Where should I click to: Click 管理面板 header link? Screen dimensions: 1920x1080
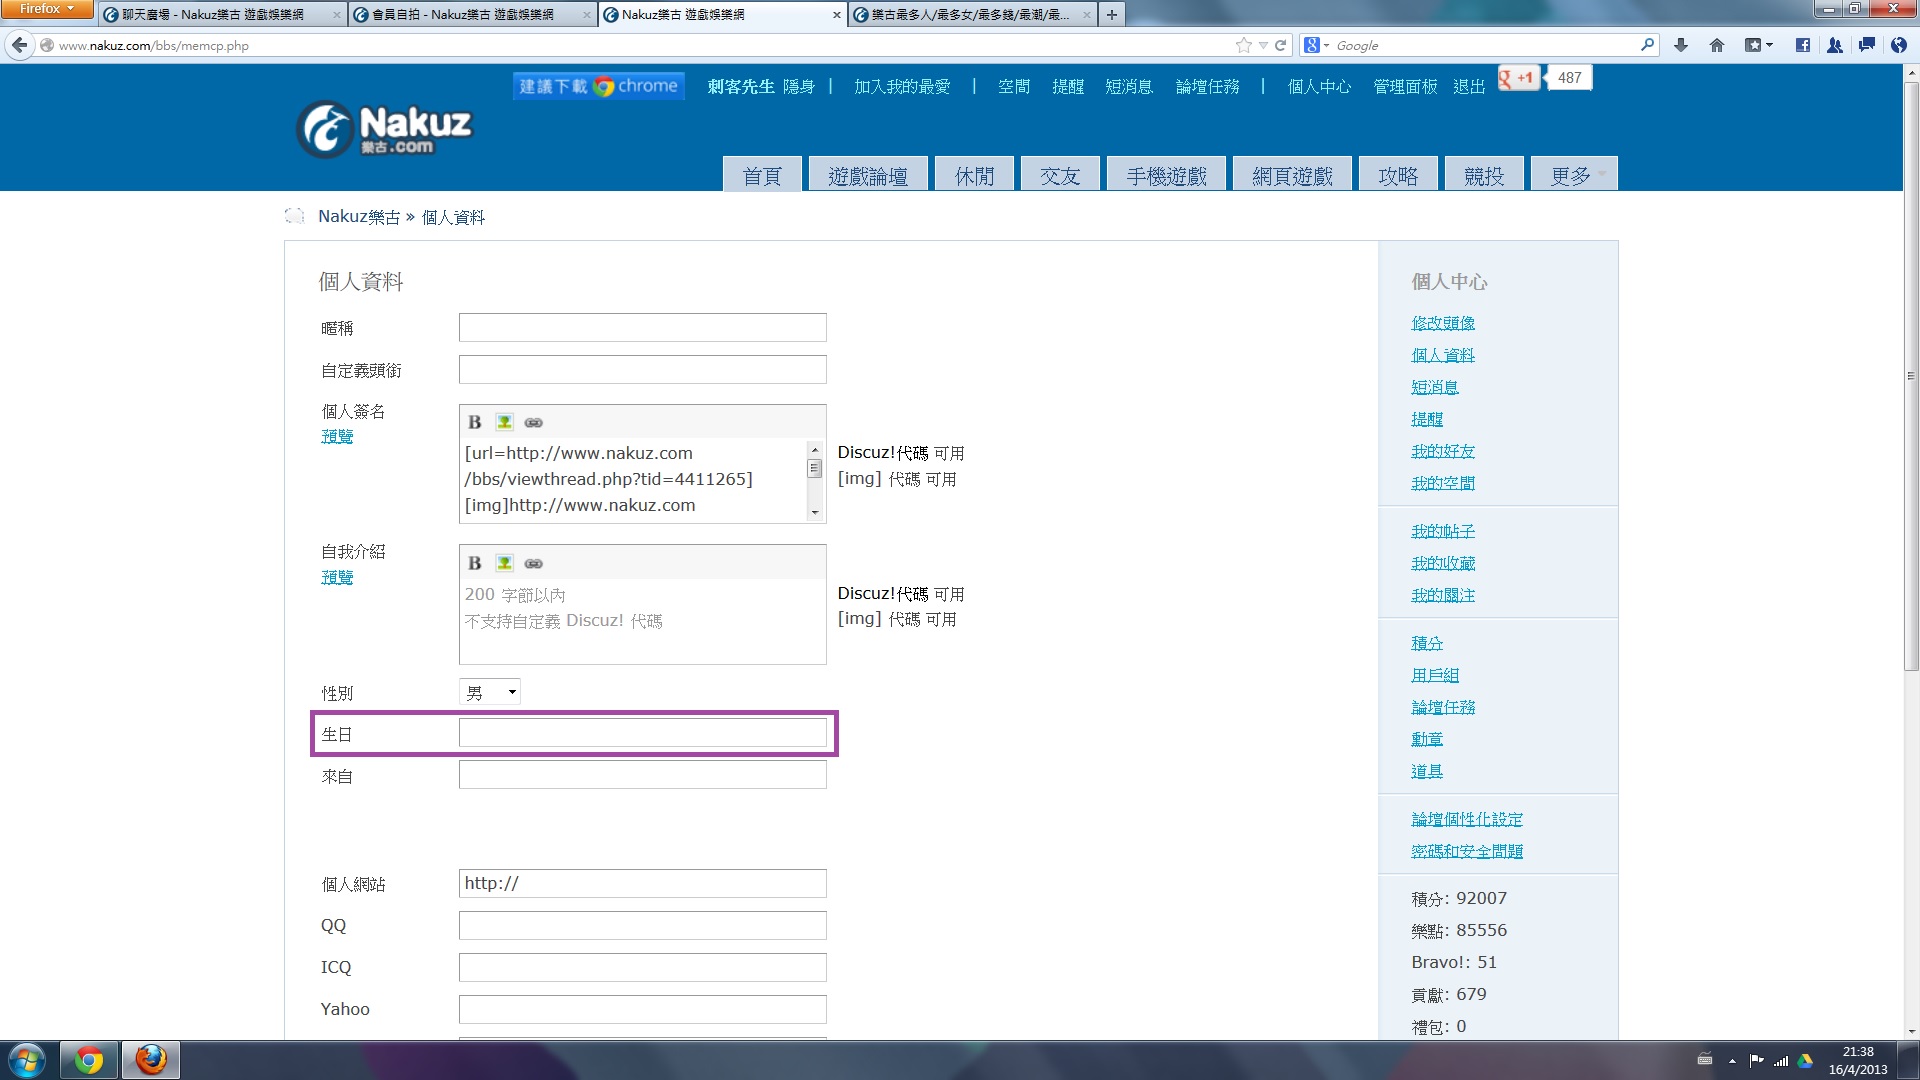(x=1405, y=87)
